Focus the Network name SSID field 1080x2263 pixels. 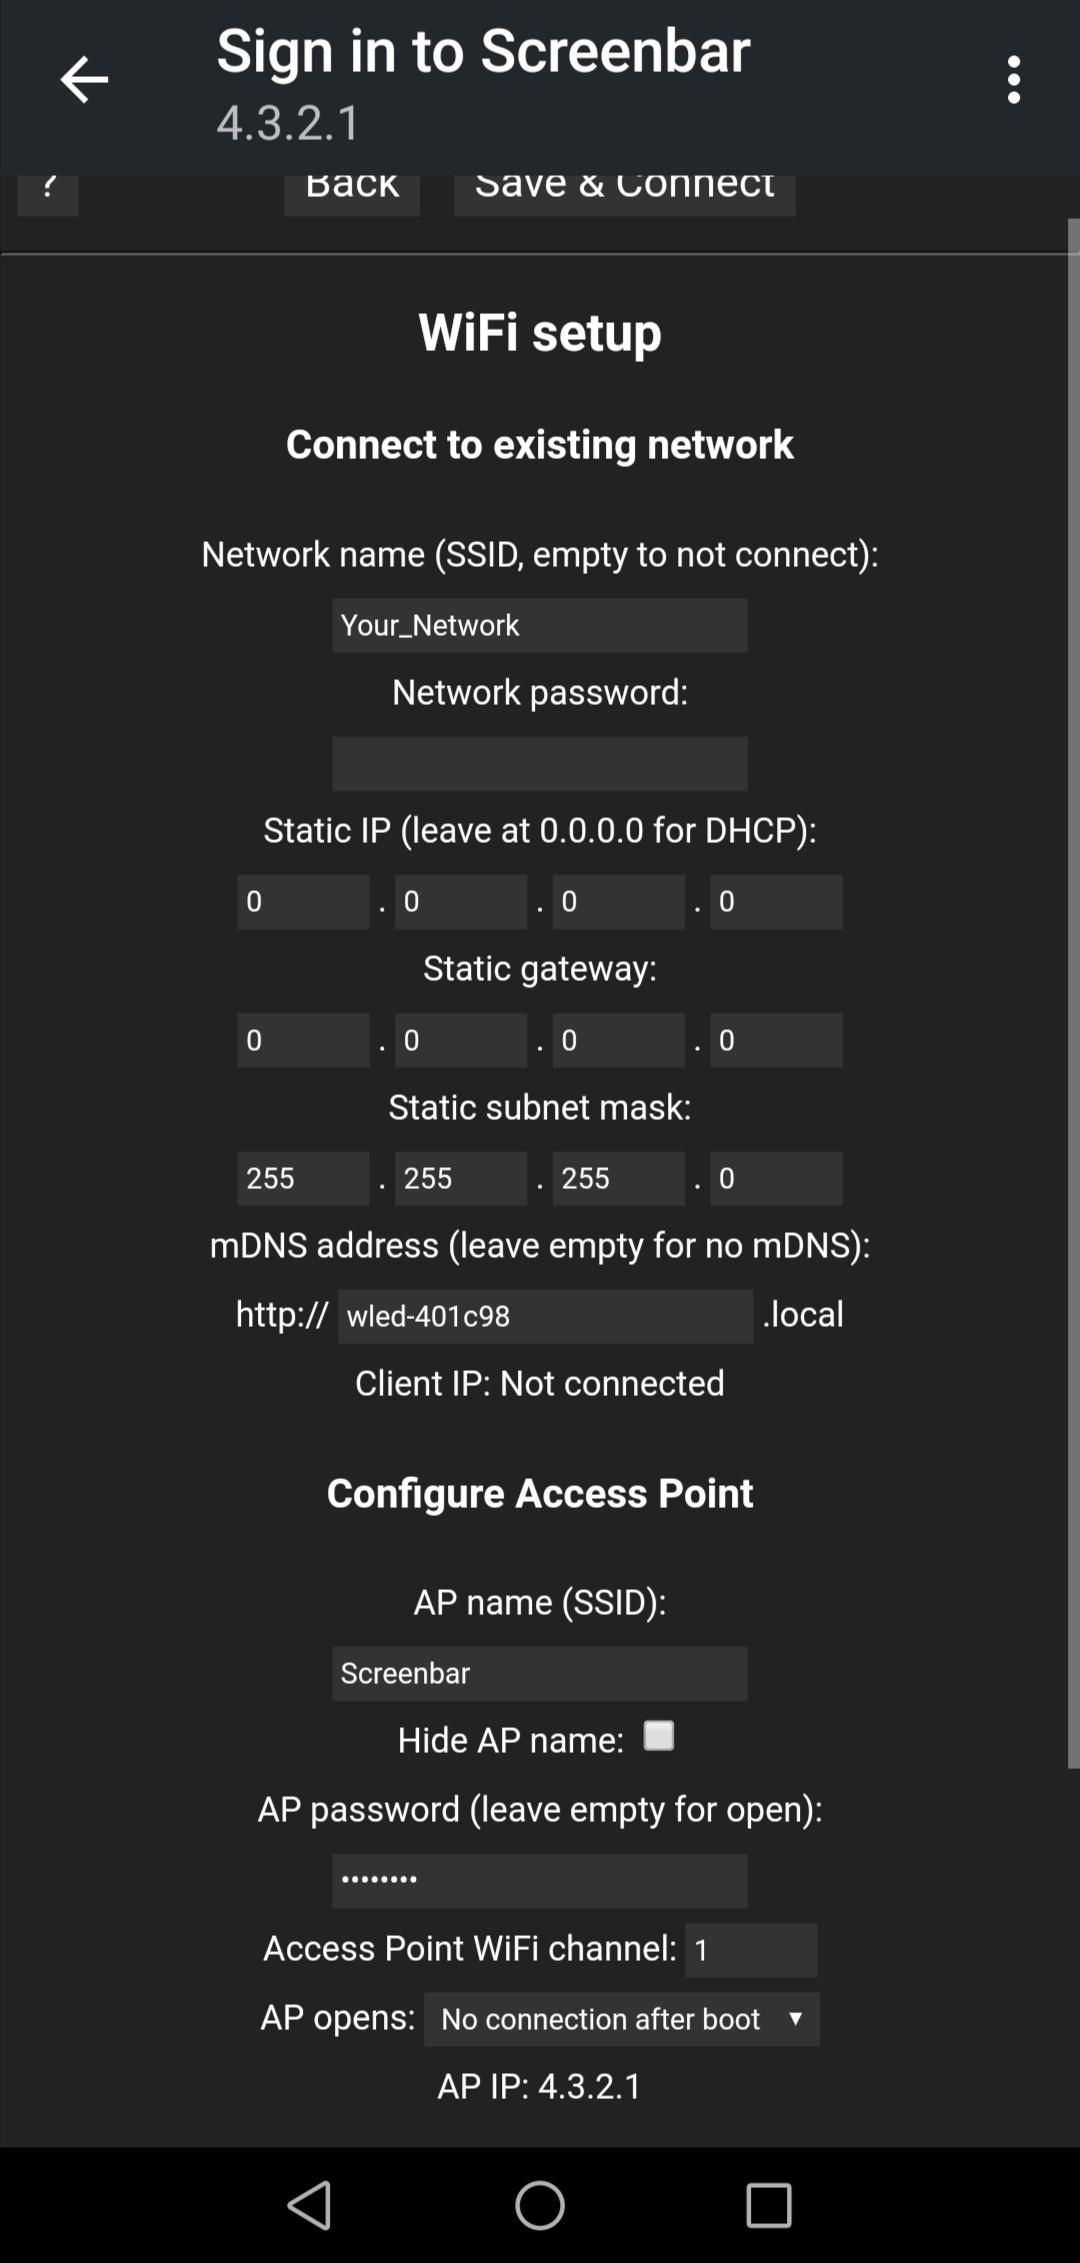point(539,626)
